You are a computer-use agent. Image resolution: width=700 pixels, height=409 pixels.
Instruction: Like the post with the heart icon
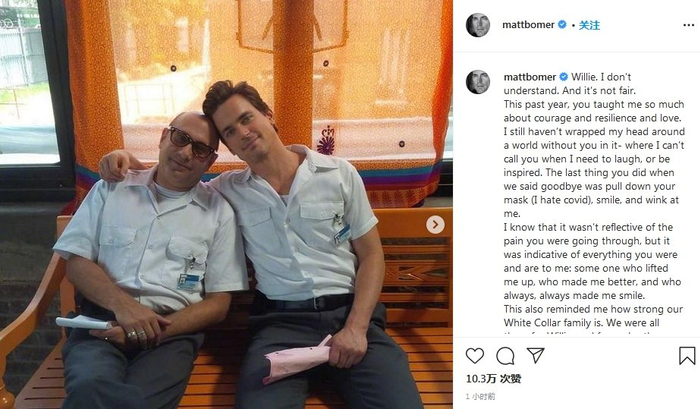pyautogui.click(x=475, y=356)
